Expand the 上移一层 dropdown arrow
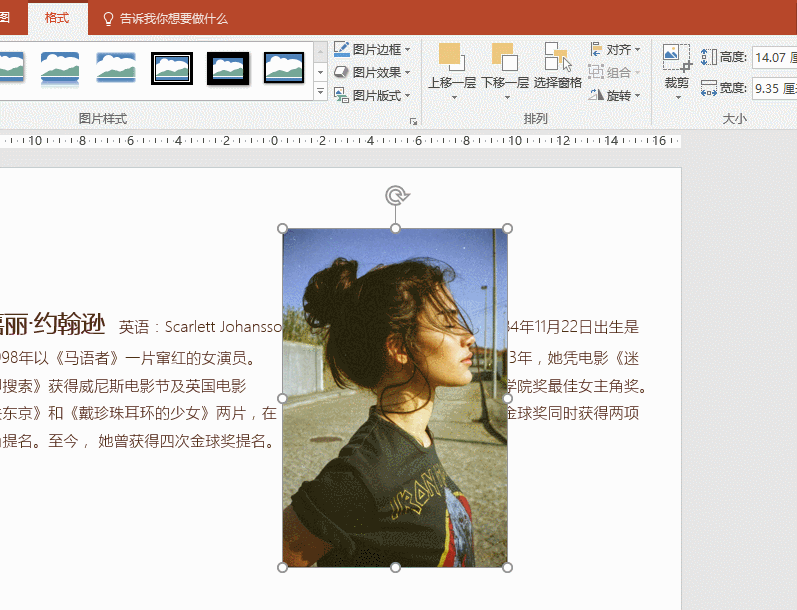The height and width of the screenshot is (610, 797). [454, 97]
